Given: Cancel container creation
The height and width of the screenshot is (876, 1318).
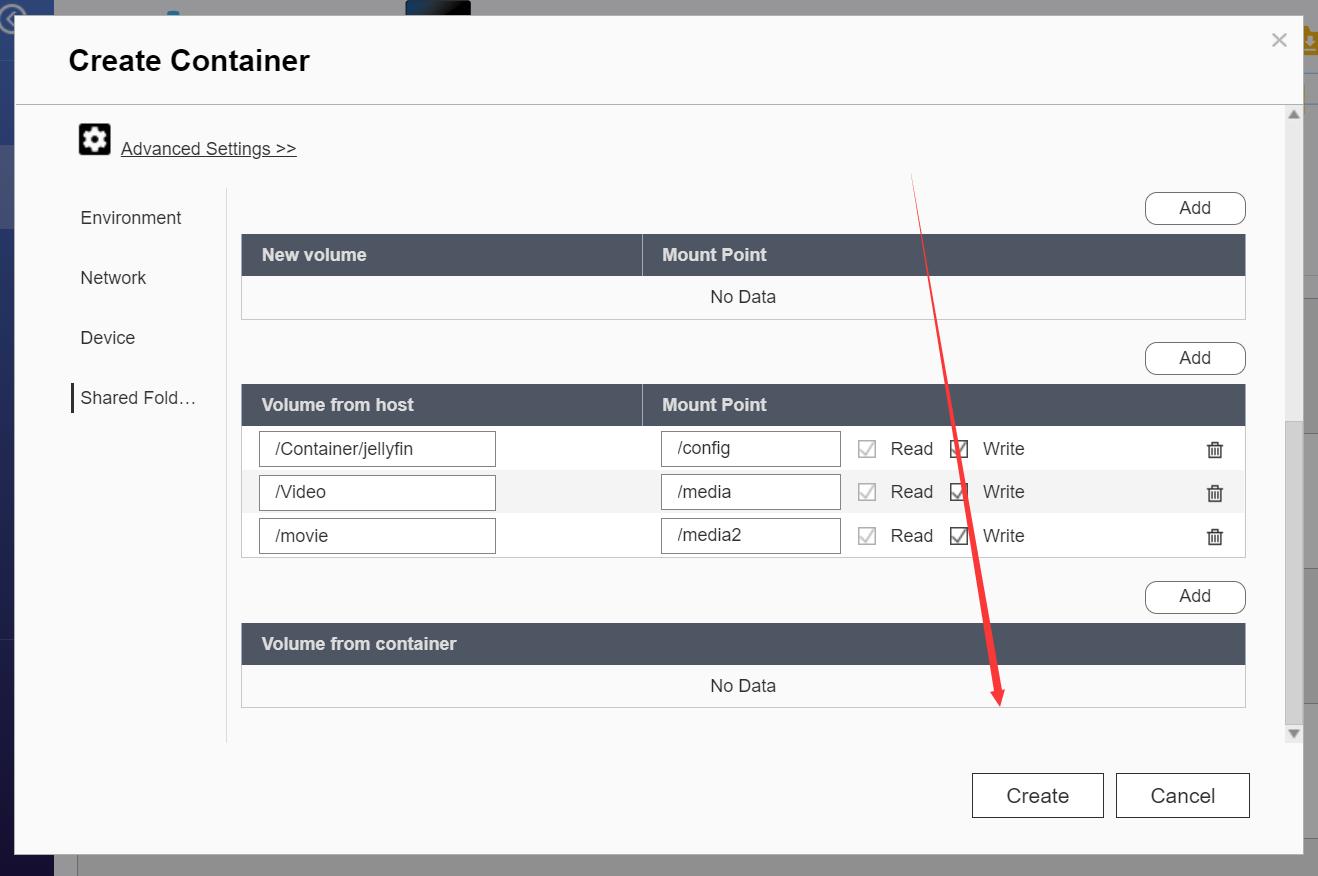Looking at the screenshot, I should 1182,795.
